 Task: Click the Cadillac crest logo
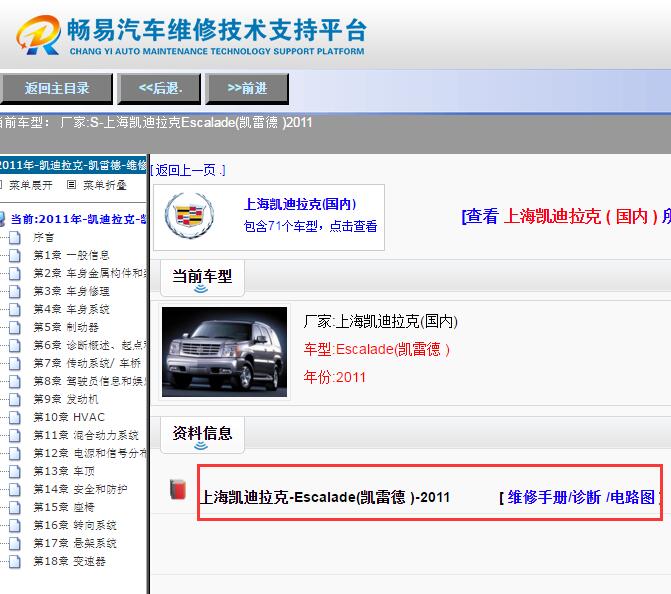pos(190,215)
